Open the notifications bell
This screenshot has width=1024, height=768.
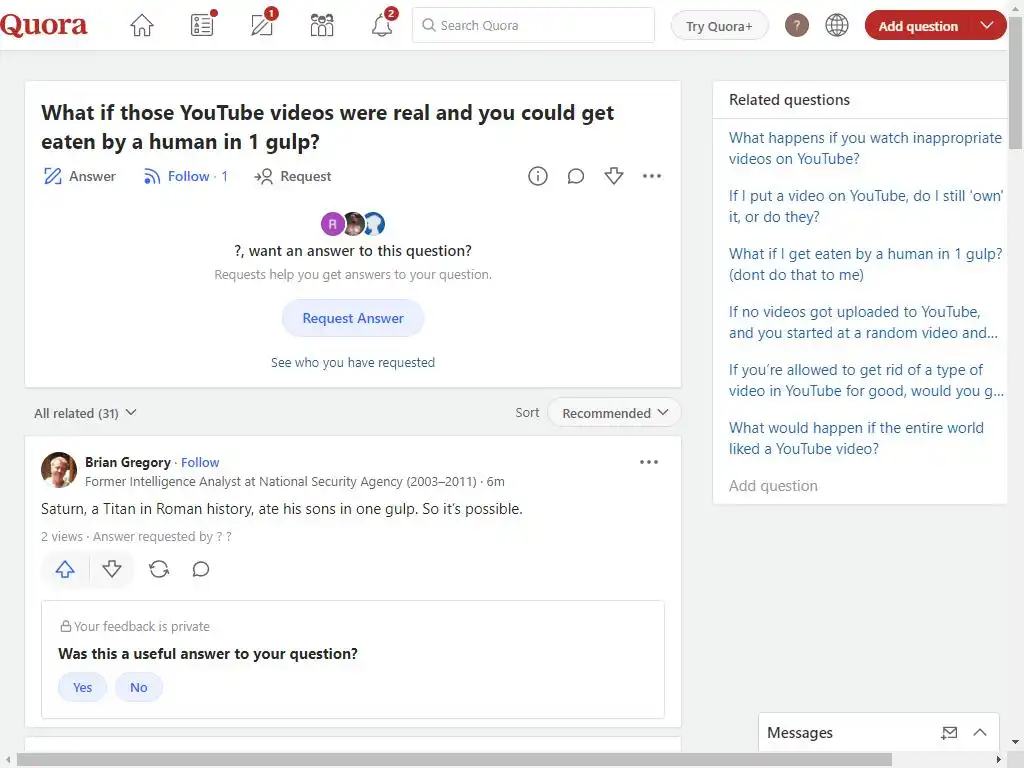pyautogui.click(x=382, y=25)
